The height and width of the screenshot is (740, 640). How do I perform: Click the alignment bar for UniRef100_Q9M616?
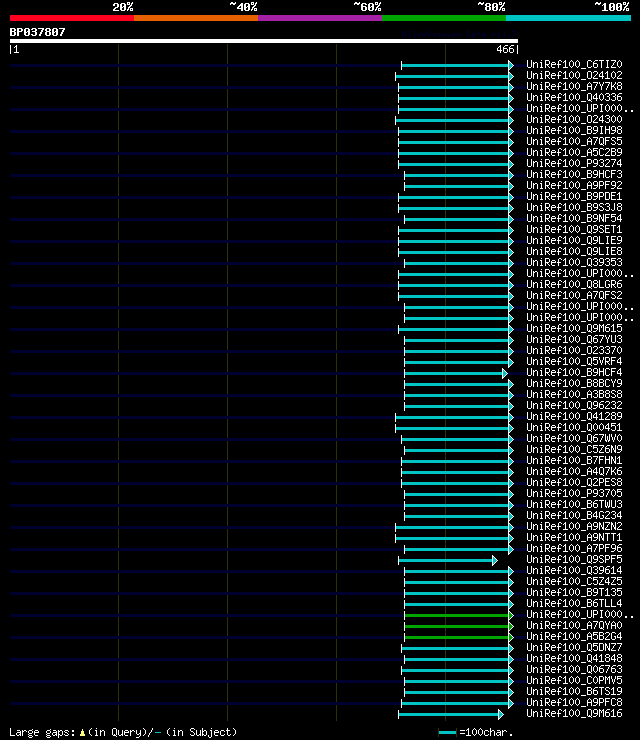click(451, 715)
